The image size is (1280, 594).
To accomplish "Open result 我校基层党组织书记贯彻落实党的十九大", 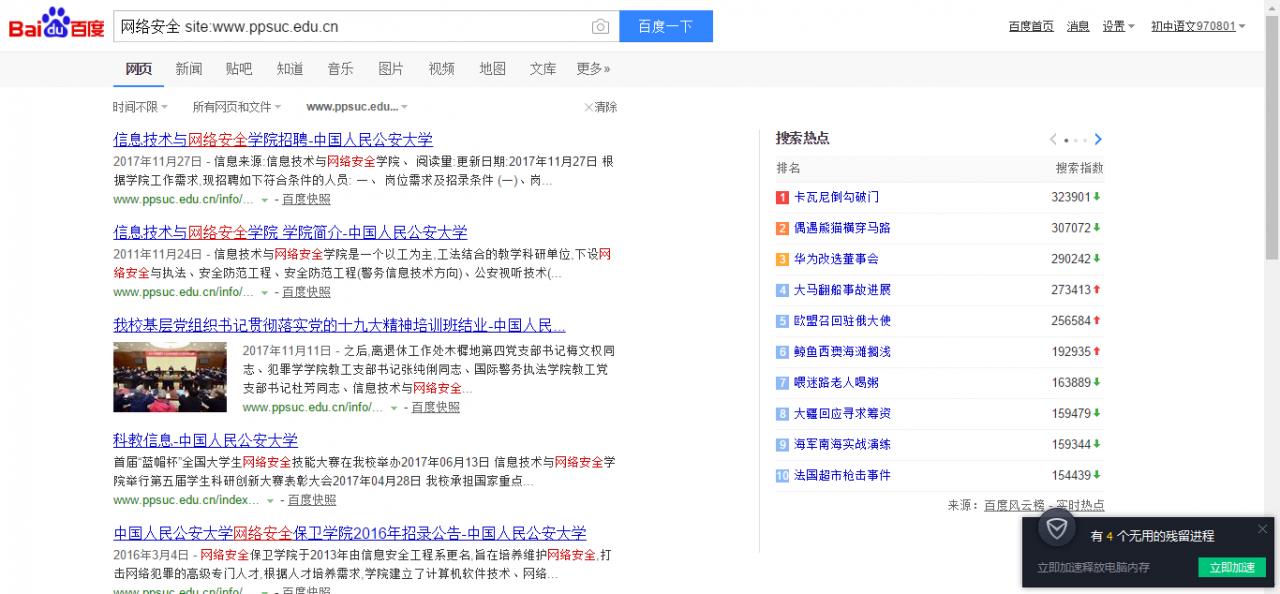I will coord(340,326).
